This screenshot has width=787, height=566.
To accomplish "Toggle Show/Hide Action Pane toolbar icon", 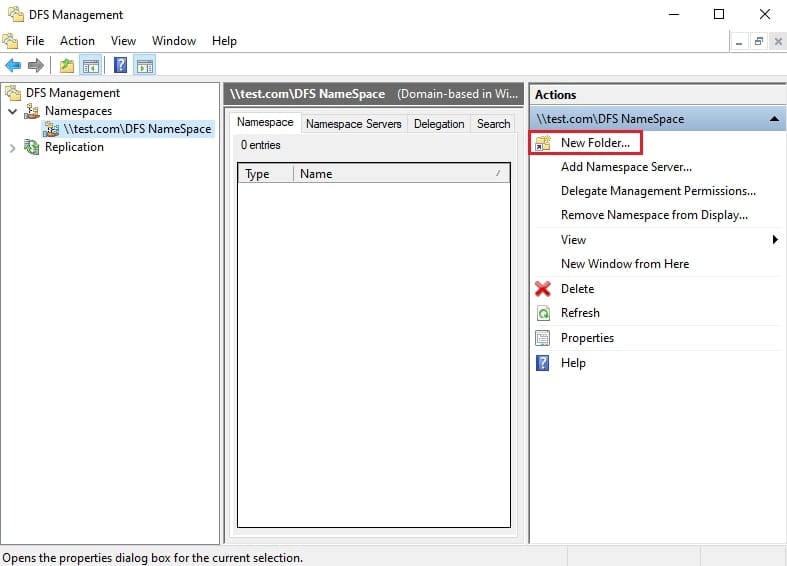I will 145,65.
